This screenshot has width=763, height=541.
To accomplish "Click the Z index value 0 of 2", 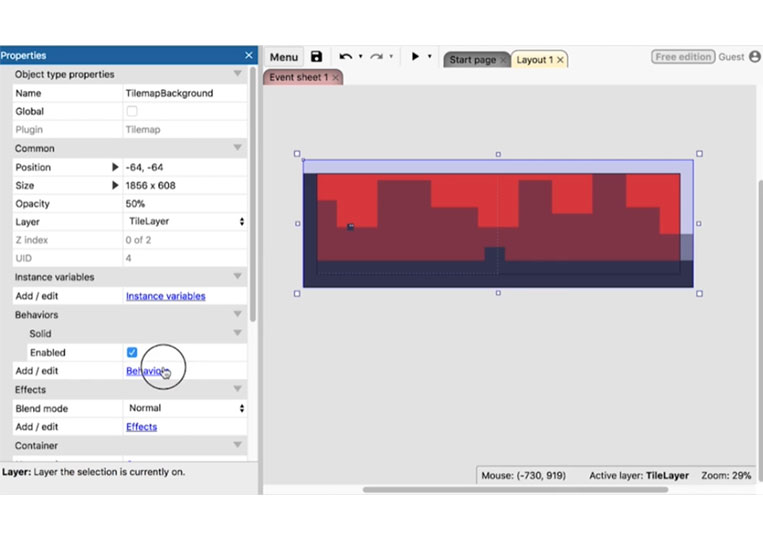I will tap(138, 240).
